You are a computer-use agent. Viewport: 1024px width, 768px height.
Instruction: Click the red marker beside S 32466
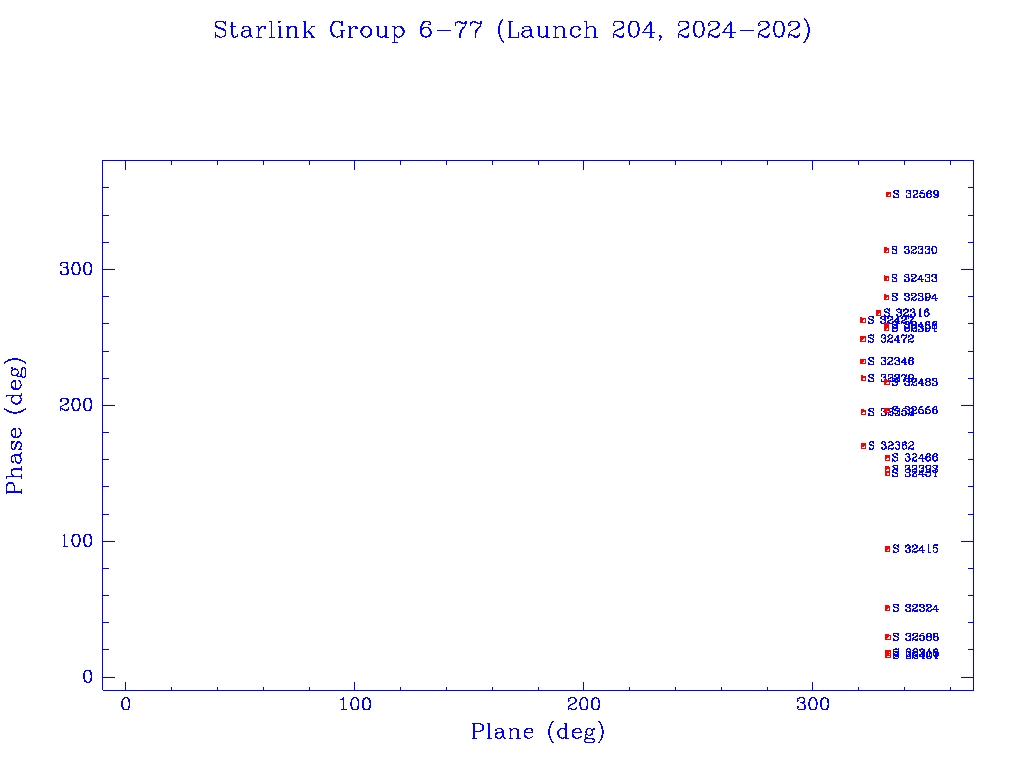(x=887, y=458)
